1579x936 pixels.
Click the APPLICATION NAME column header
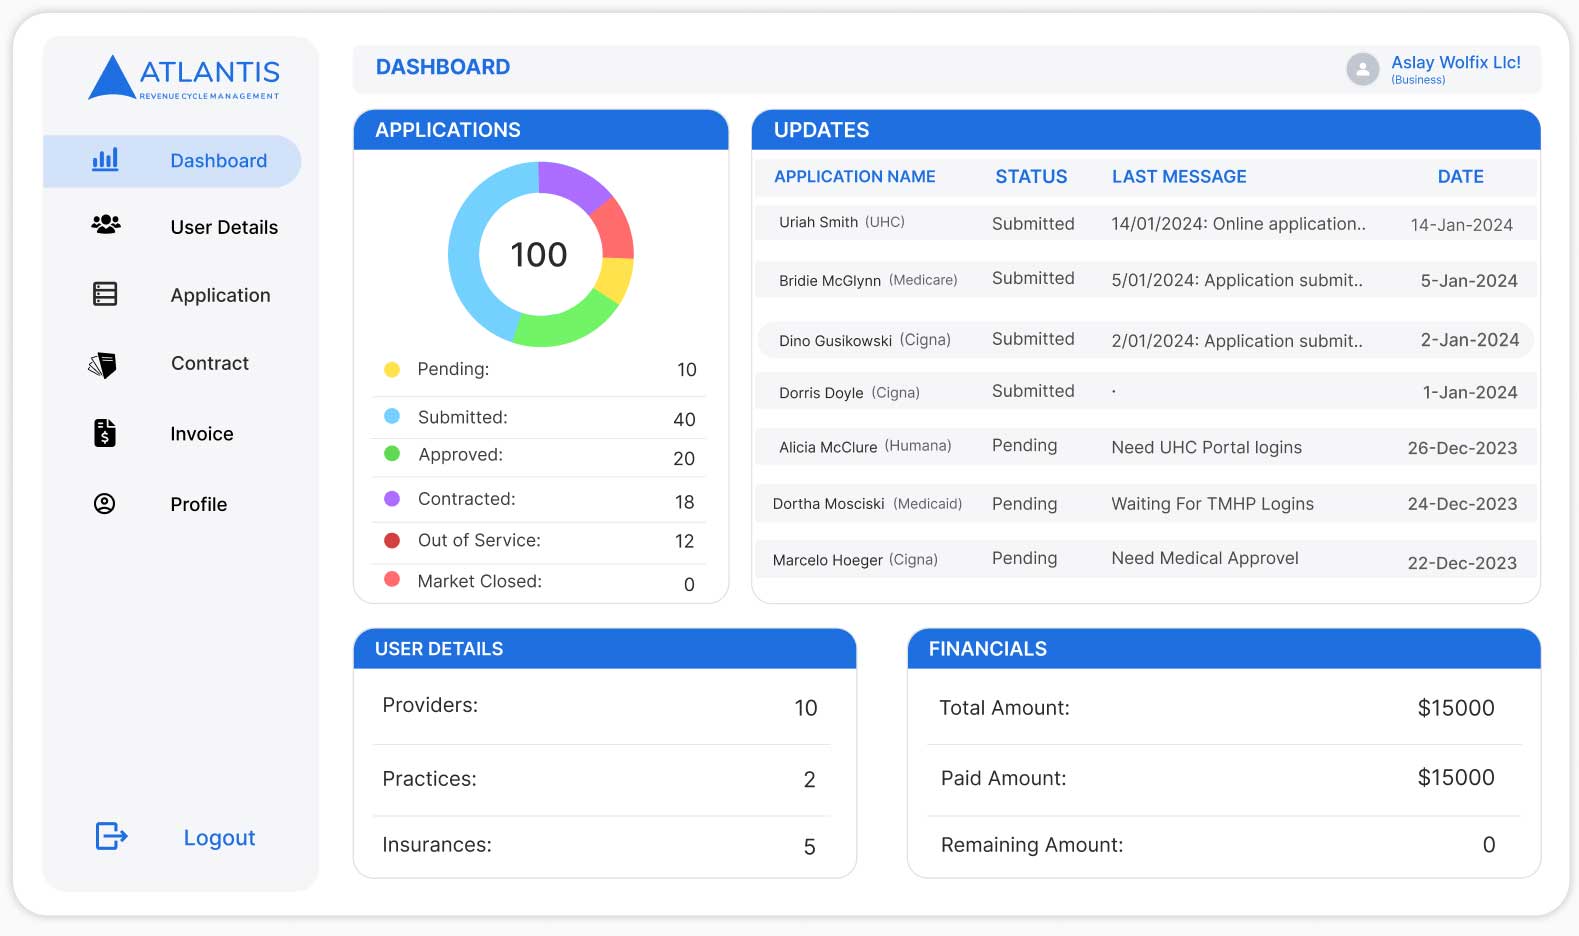855,177
